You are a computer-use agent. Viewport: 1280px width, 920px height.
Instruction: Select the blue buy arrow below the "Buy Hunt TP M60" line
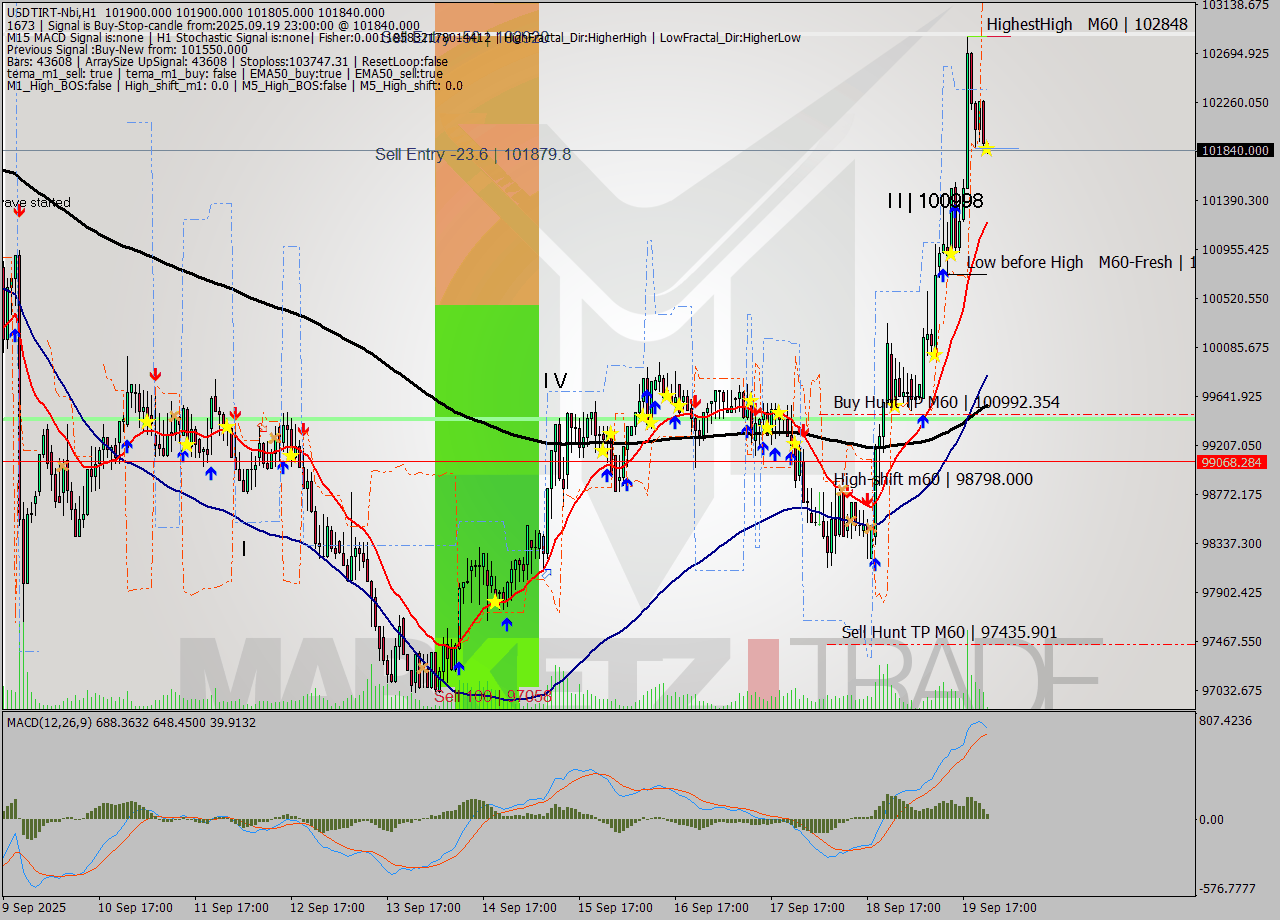coord(923,420)
